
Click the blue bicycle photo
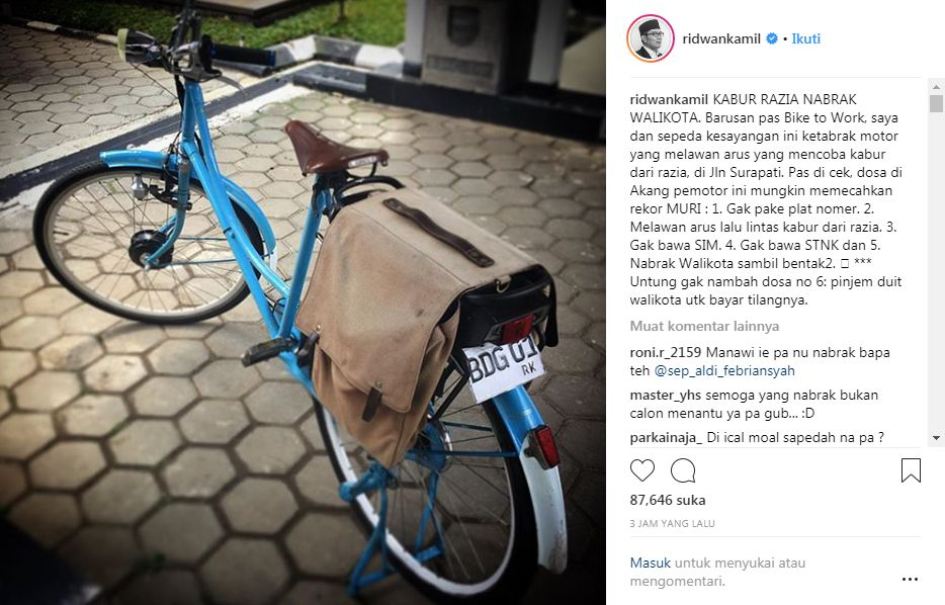[x=303, y=302]
